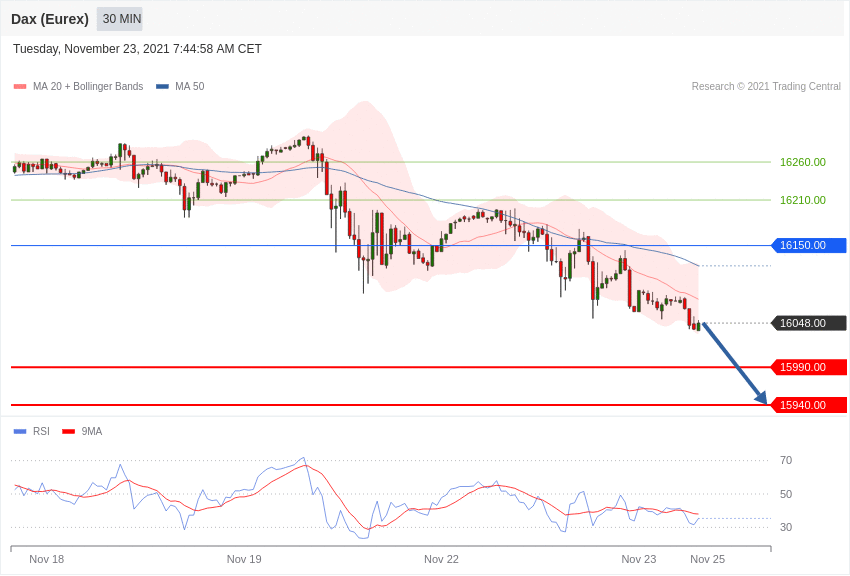Toggle the RSI legend label
Screen dimensions: 850x576
click(41, 431)
